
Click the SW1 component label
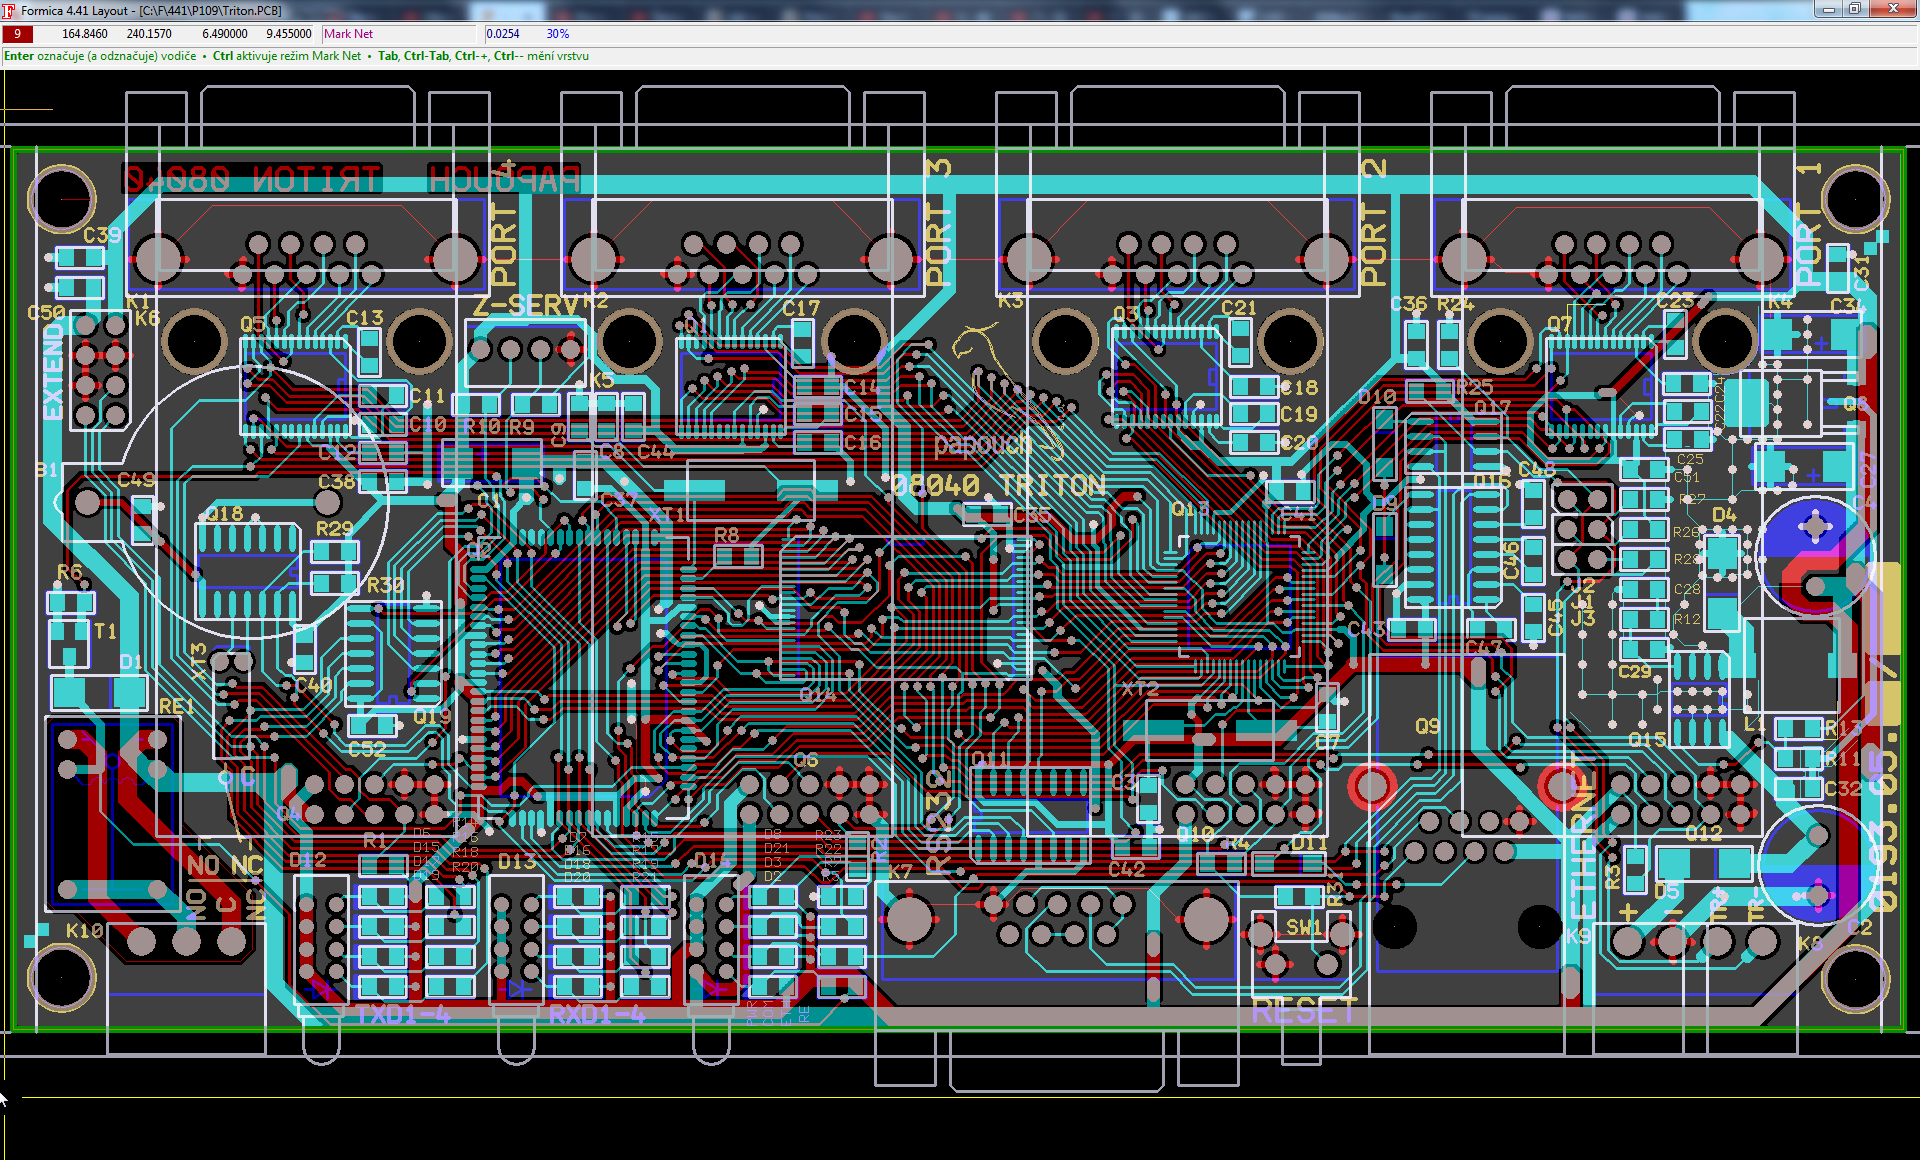1303,927
